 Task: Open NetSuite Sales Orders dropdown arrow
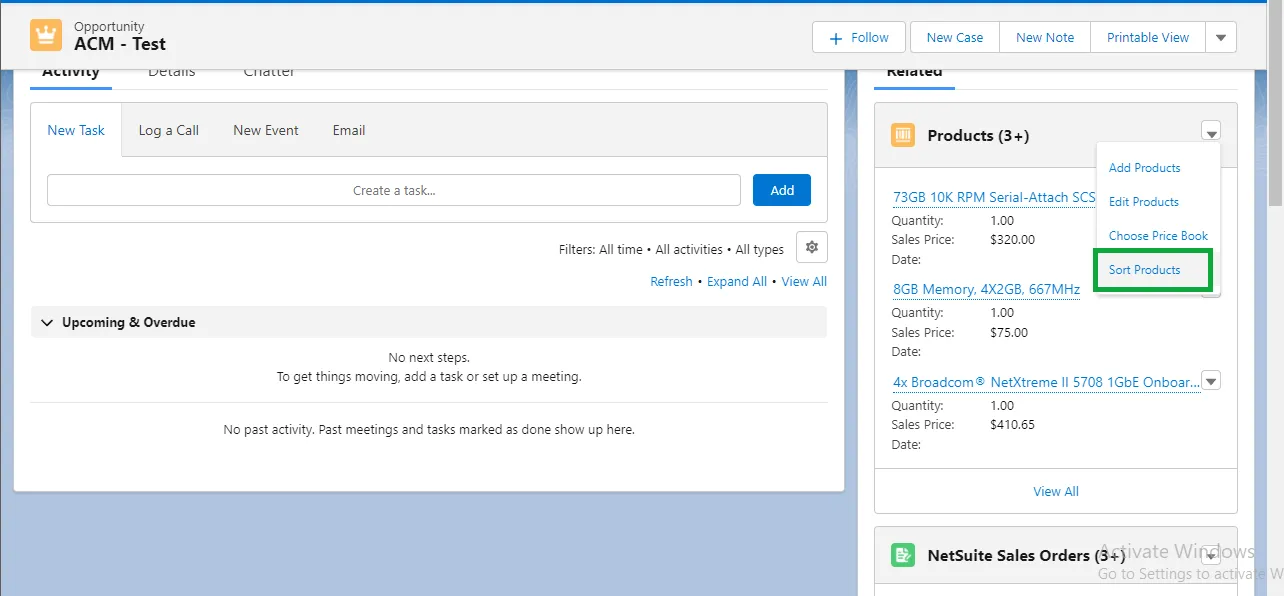(1211, 553)
